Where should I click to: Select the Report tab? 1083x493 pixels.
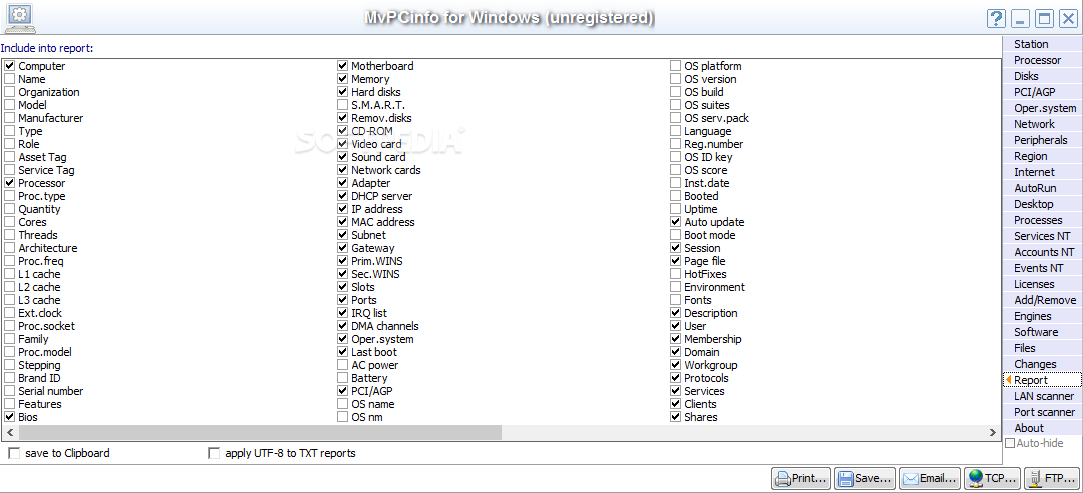[1042, 380]
